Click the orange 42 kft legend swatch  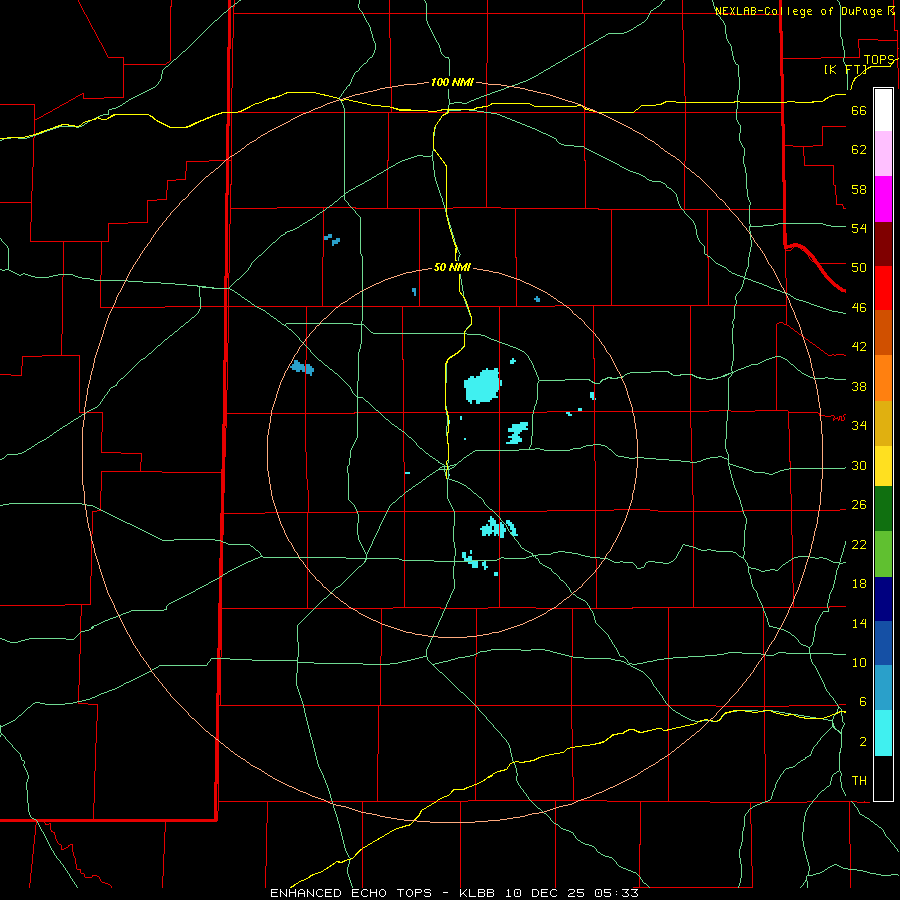pyautogui.click(x=883, y=378)
